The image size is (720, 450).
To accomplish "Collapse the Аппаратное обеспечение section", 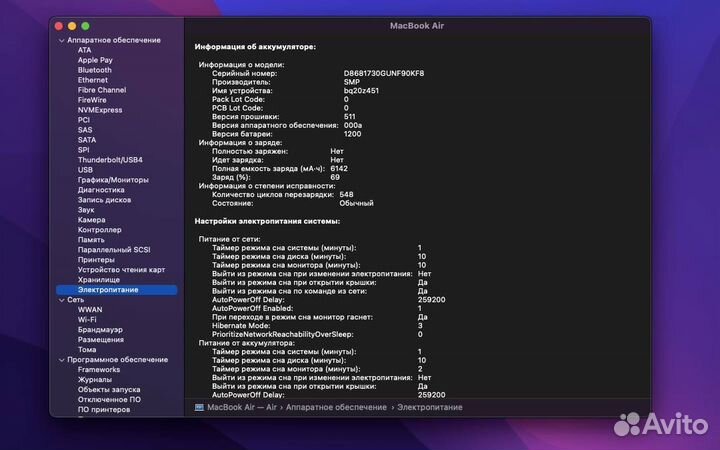I will click(x=61, y=40).
